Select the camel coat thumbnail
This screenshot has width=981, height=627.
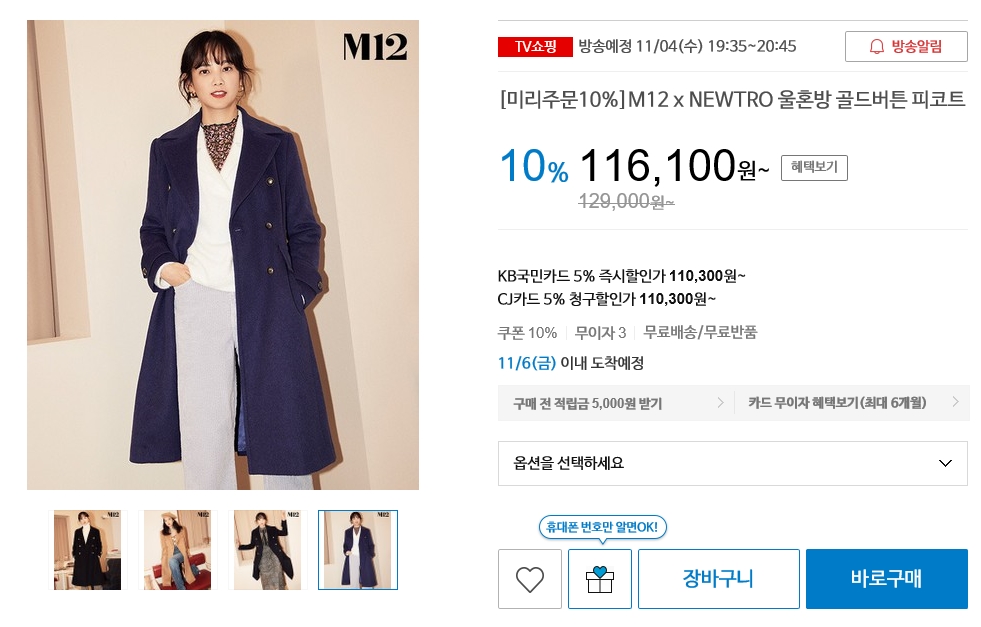coord(178,550)
